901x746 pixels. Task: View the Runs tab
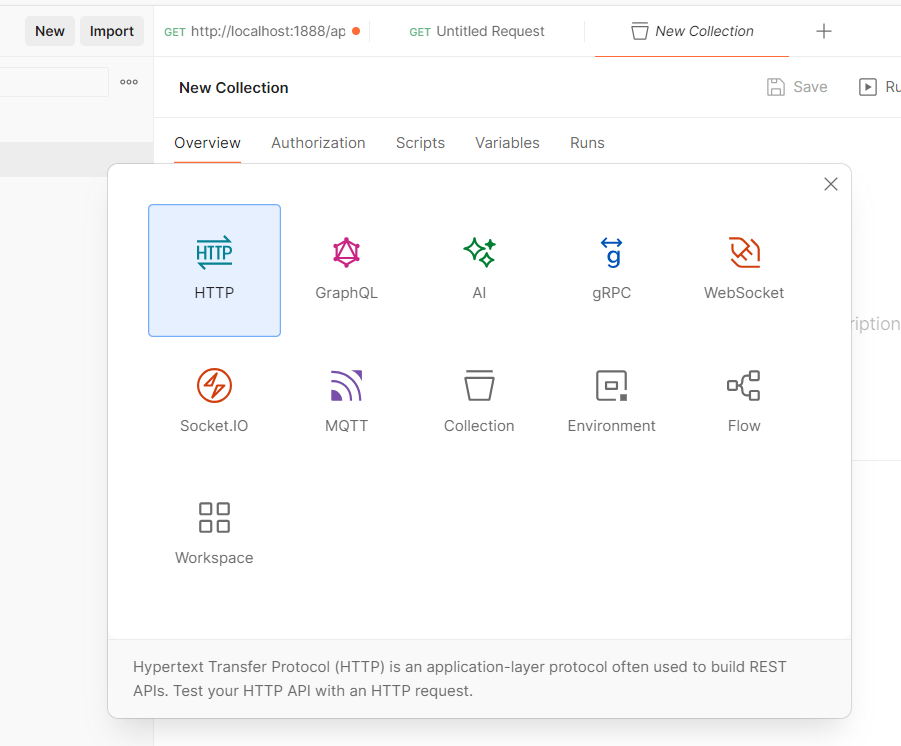[587, 143]
